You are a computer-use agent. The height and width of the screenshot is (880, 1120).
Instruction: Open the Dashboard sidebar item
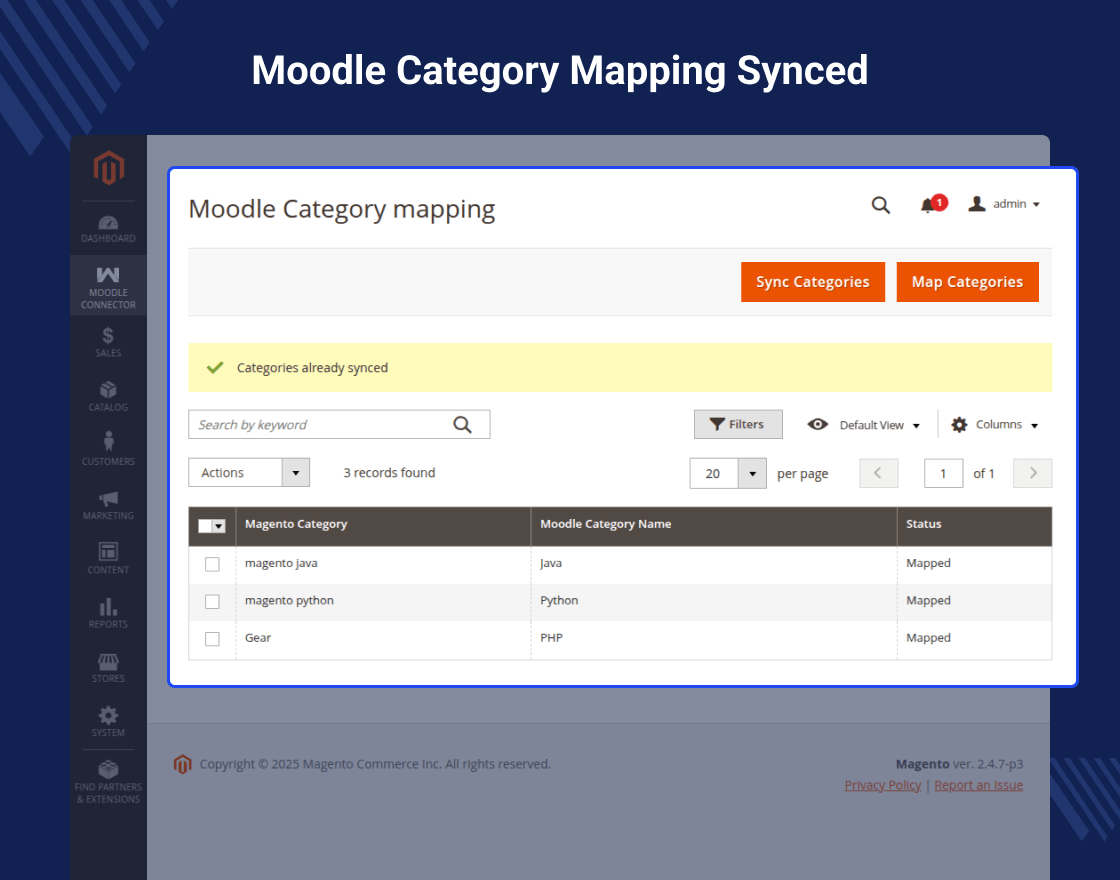coord(108,229)
